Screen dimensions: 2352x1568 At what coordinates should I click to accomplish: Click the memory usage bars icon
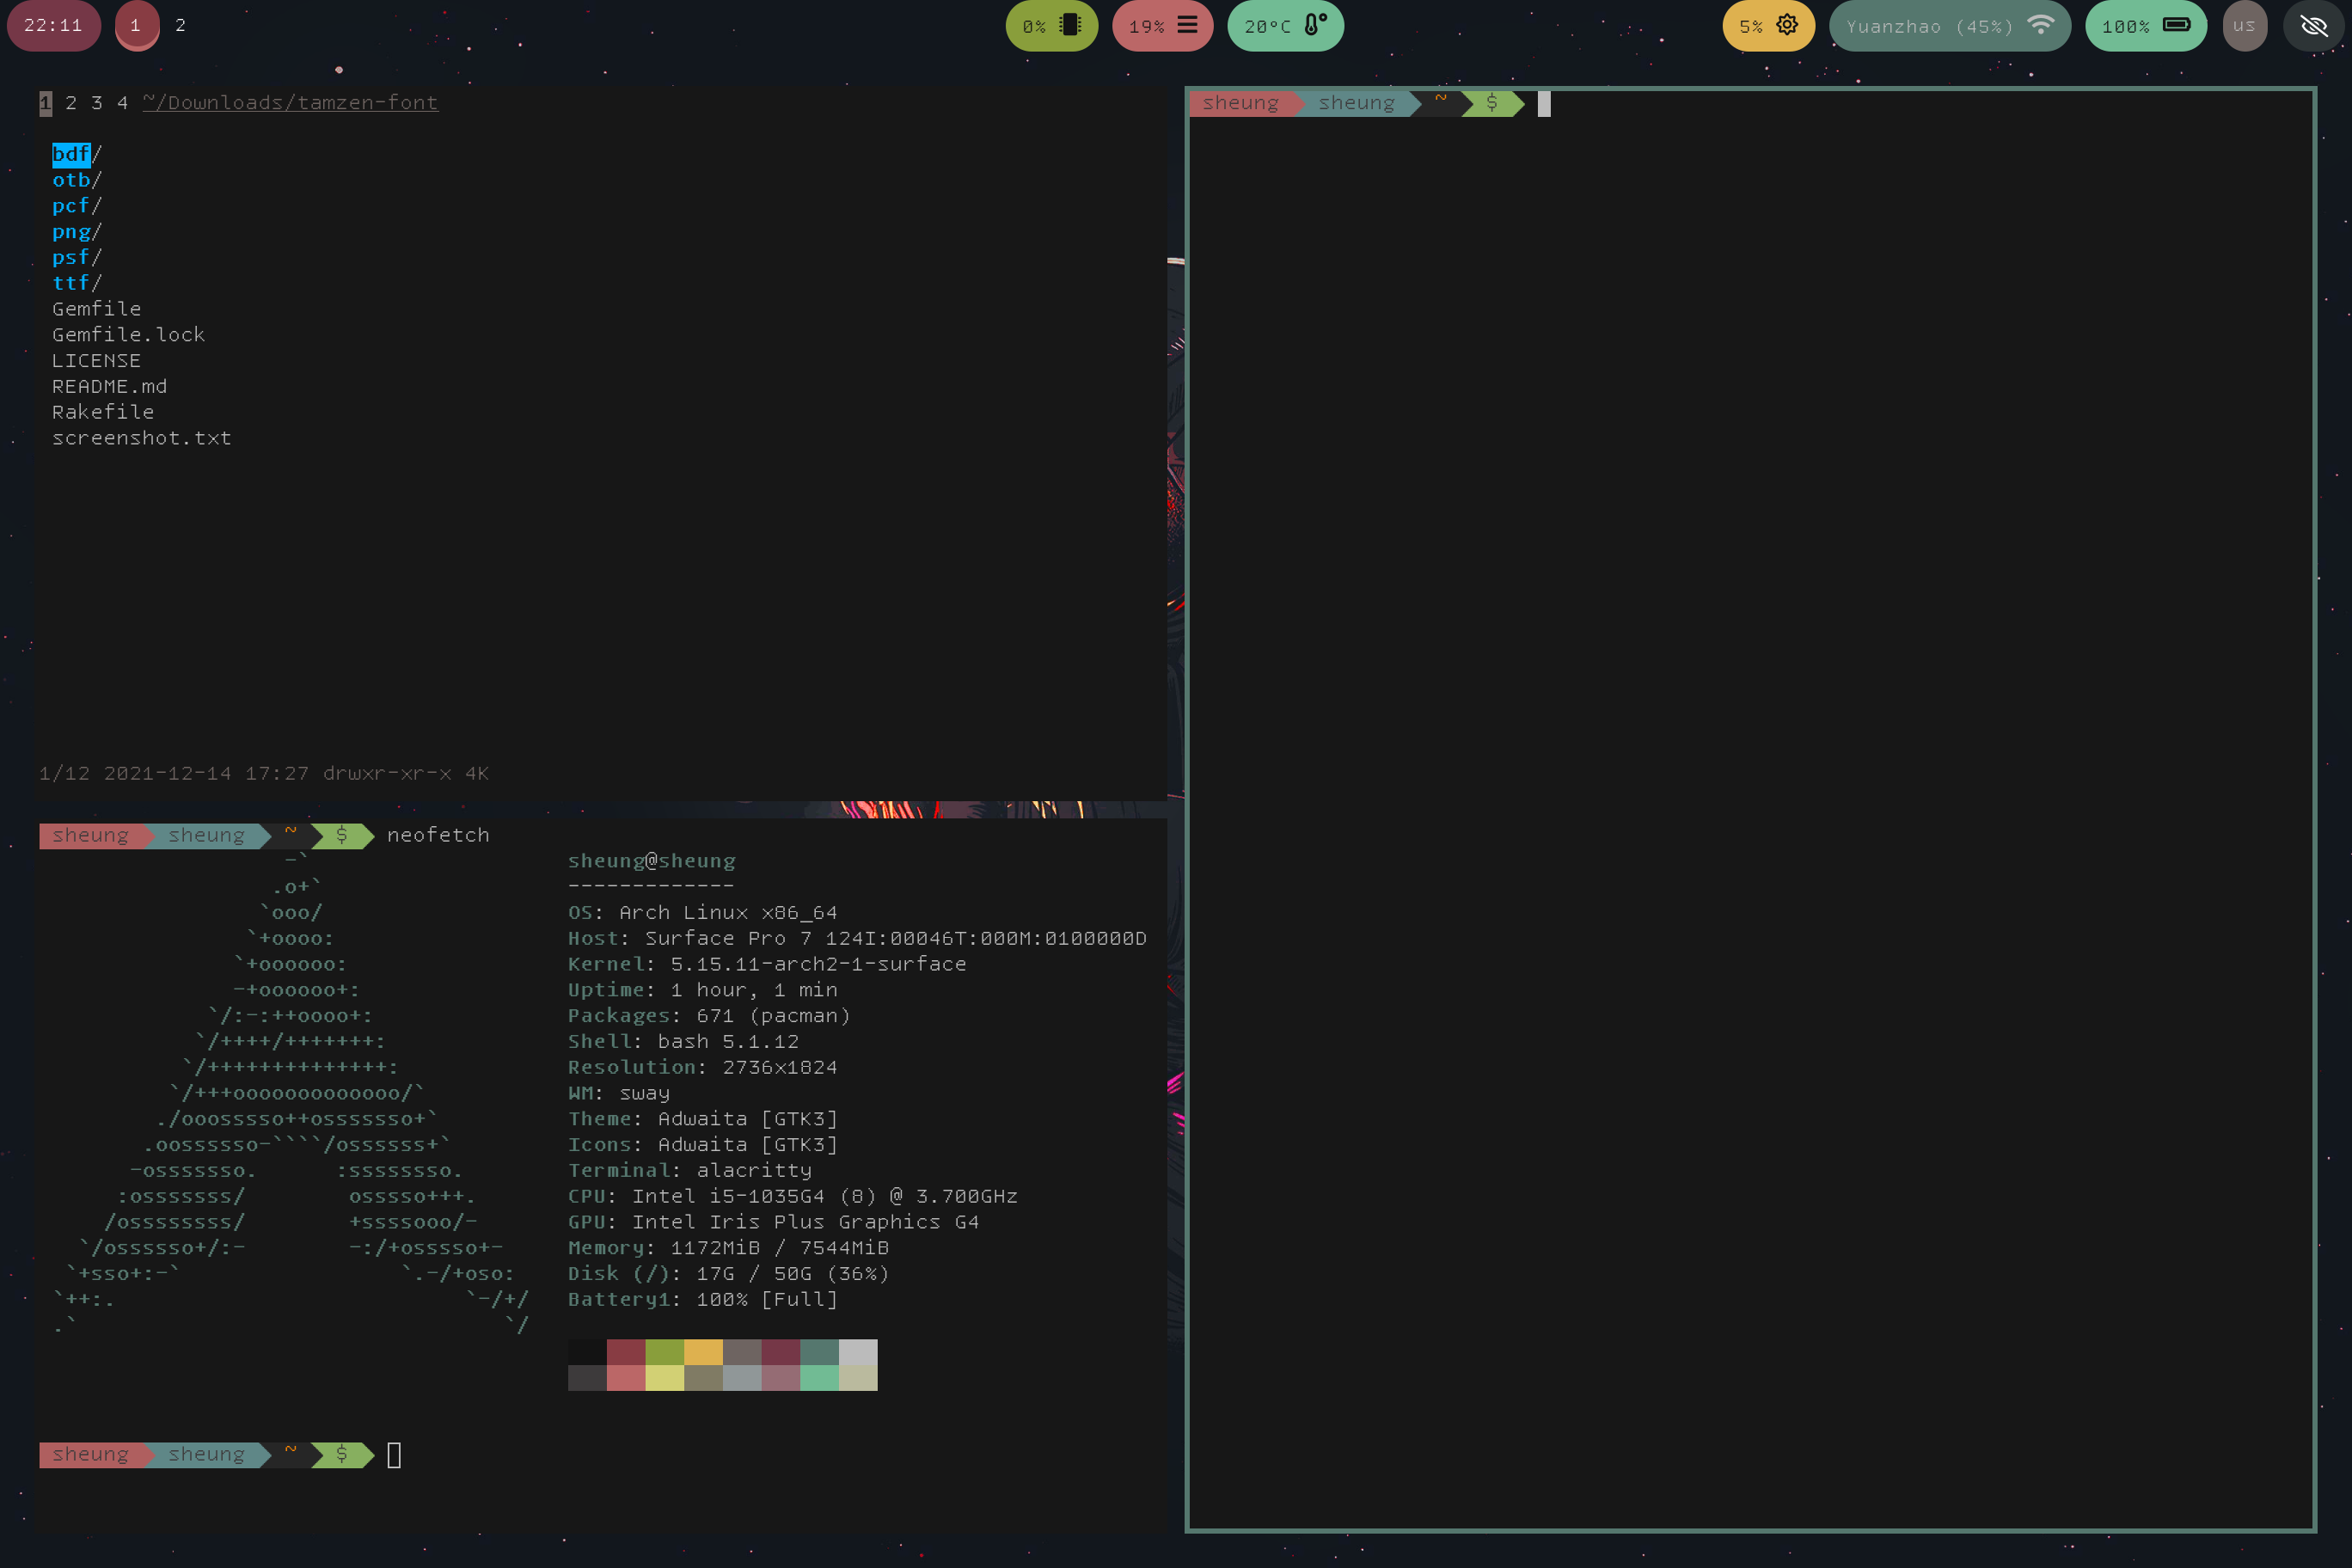pos(1187,25)
